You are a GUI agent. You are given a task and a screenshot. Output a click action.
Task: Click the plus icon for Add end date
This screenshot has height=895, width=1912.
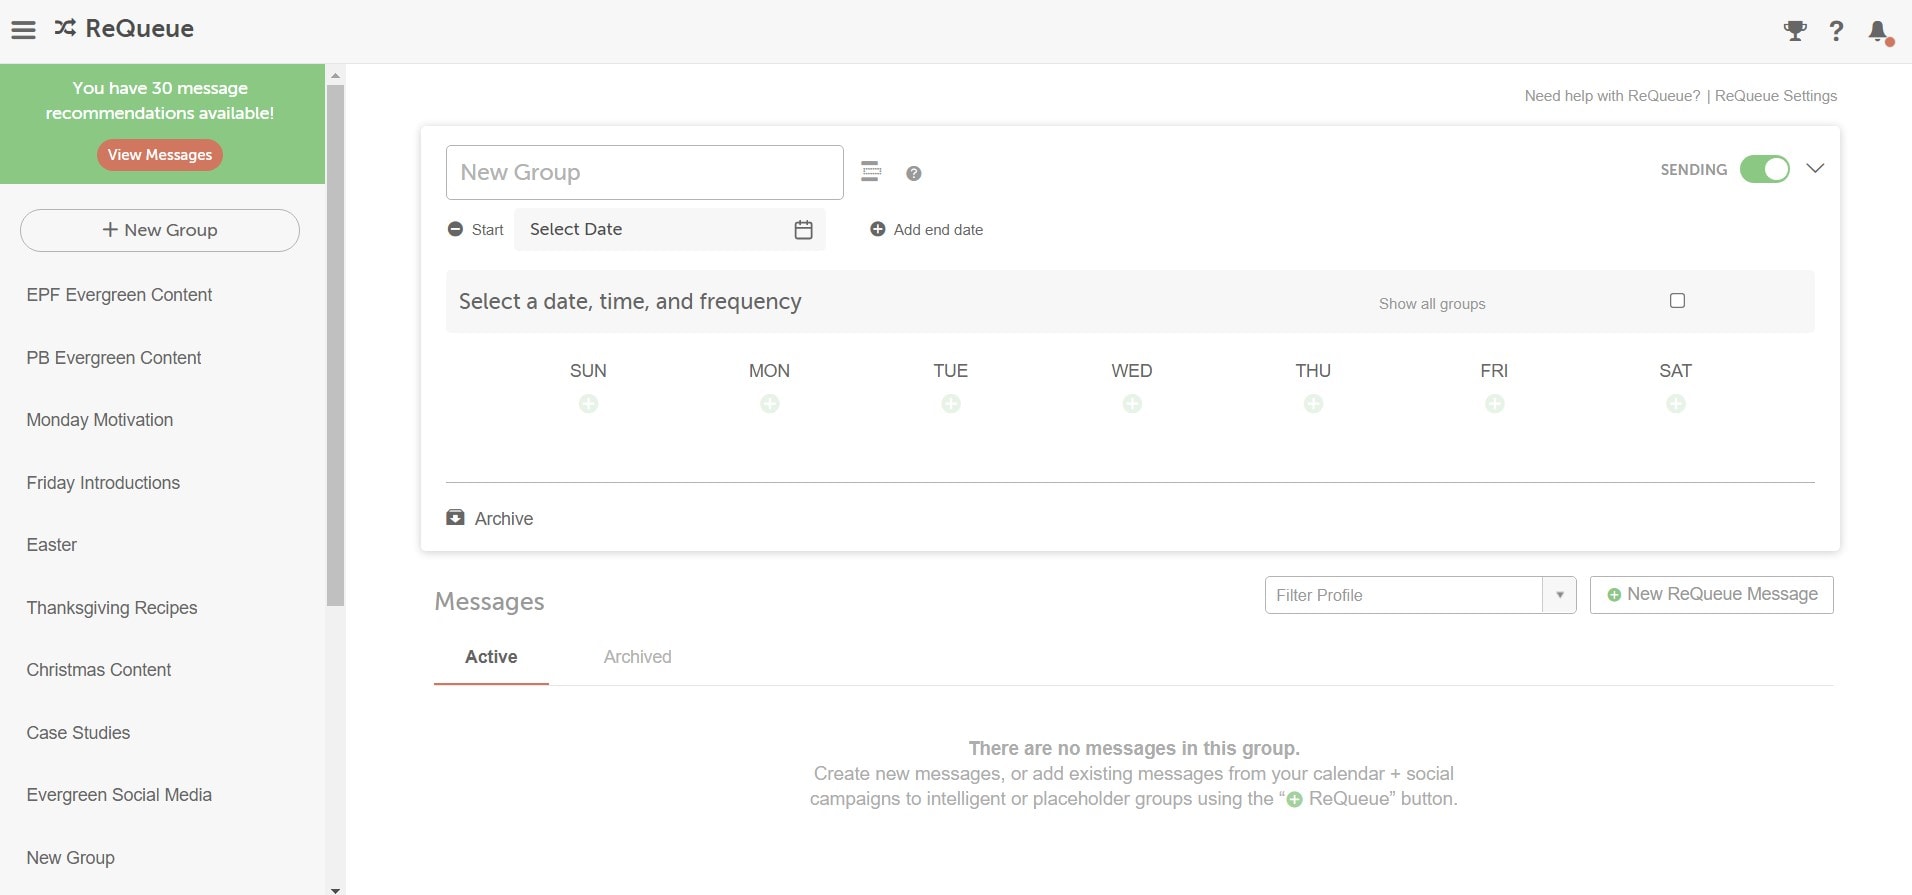tap(877, 229)
